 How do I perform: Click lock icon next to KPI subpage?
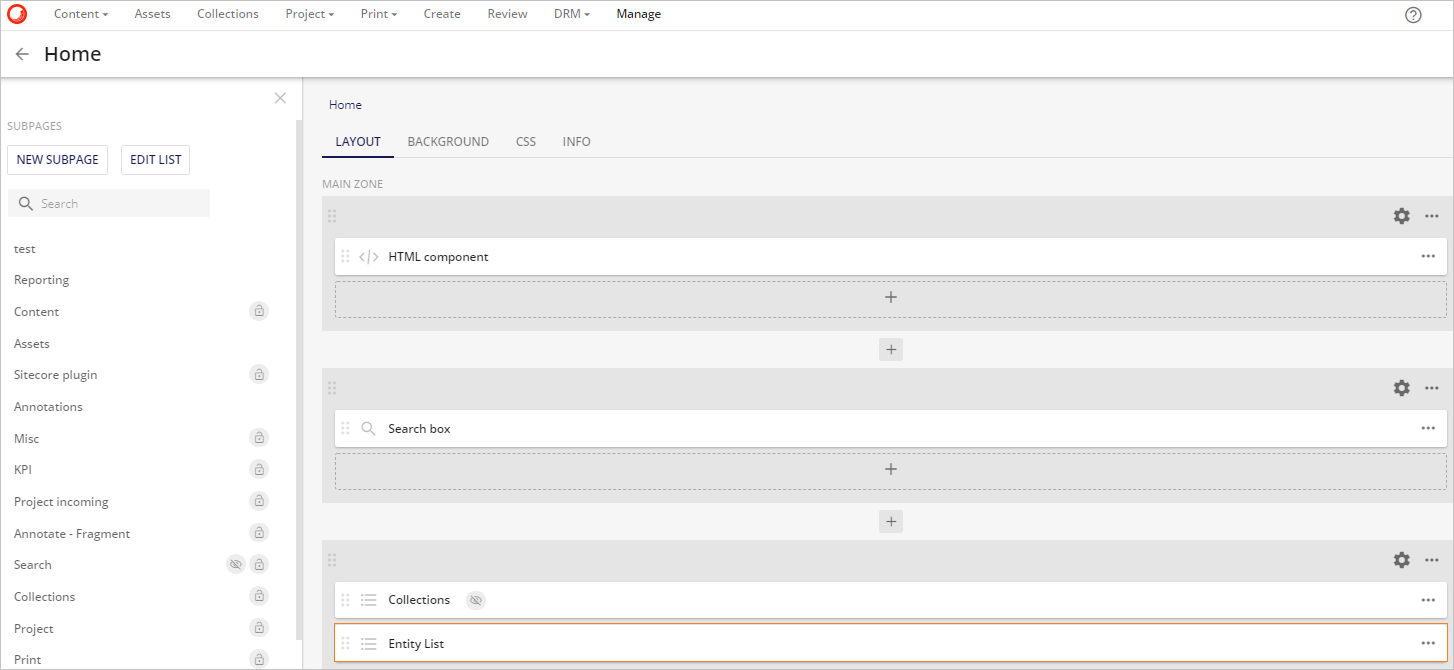click(x=259, y=469)
